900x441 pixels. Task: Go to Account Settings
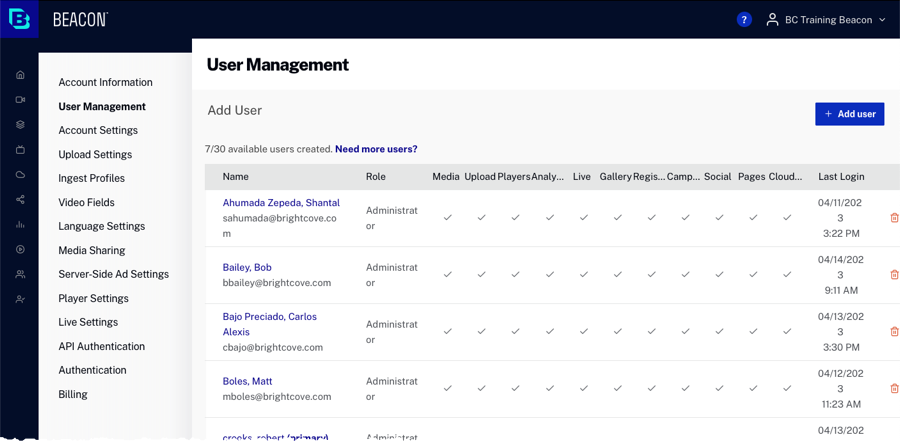point(98,130)
